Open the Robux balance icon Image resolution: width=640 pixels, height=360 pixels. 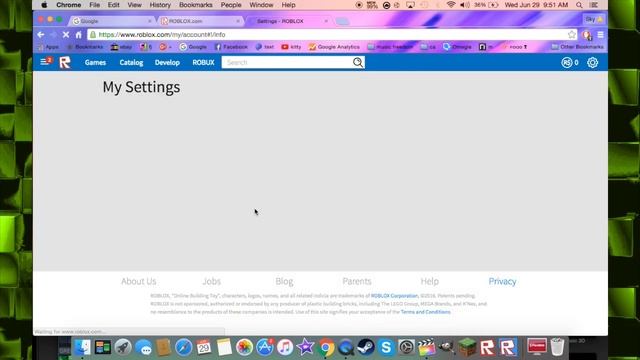click(567, 62)
